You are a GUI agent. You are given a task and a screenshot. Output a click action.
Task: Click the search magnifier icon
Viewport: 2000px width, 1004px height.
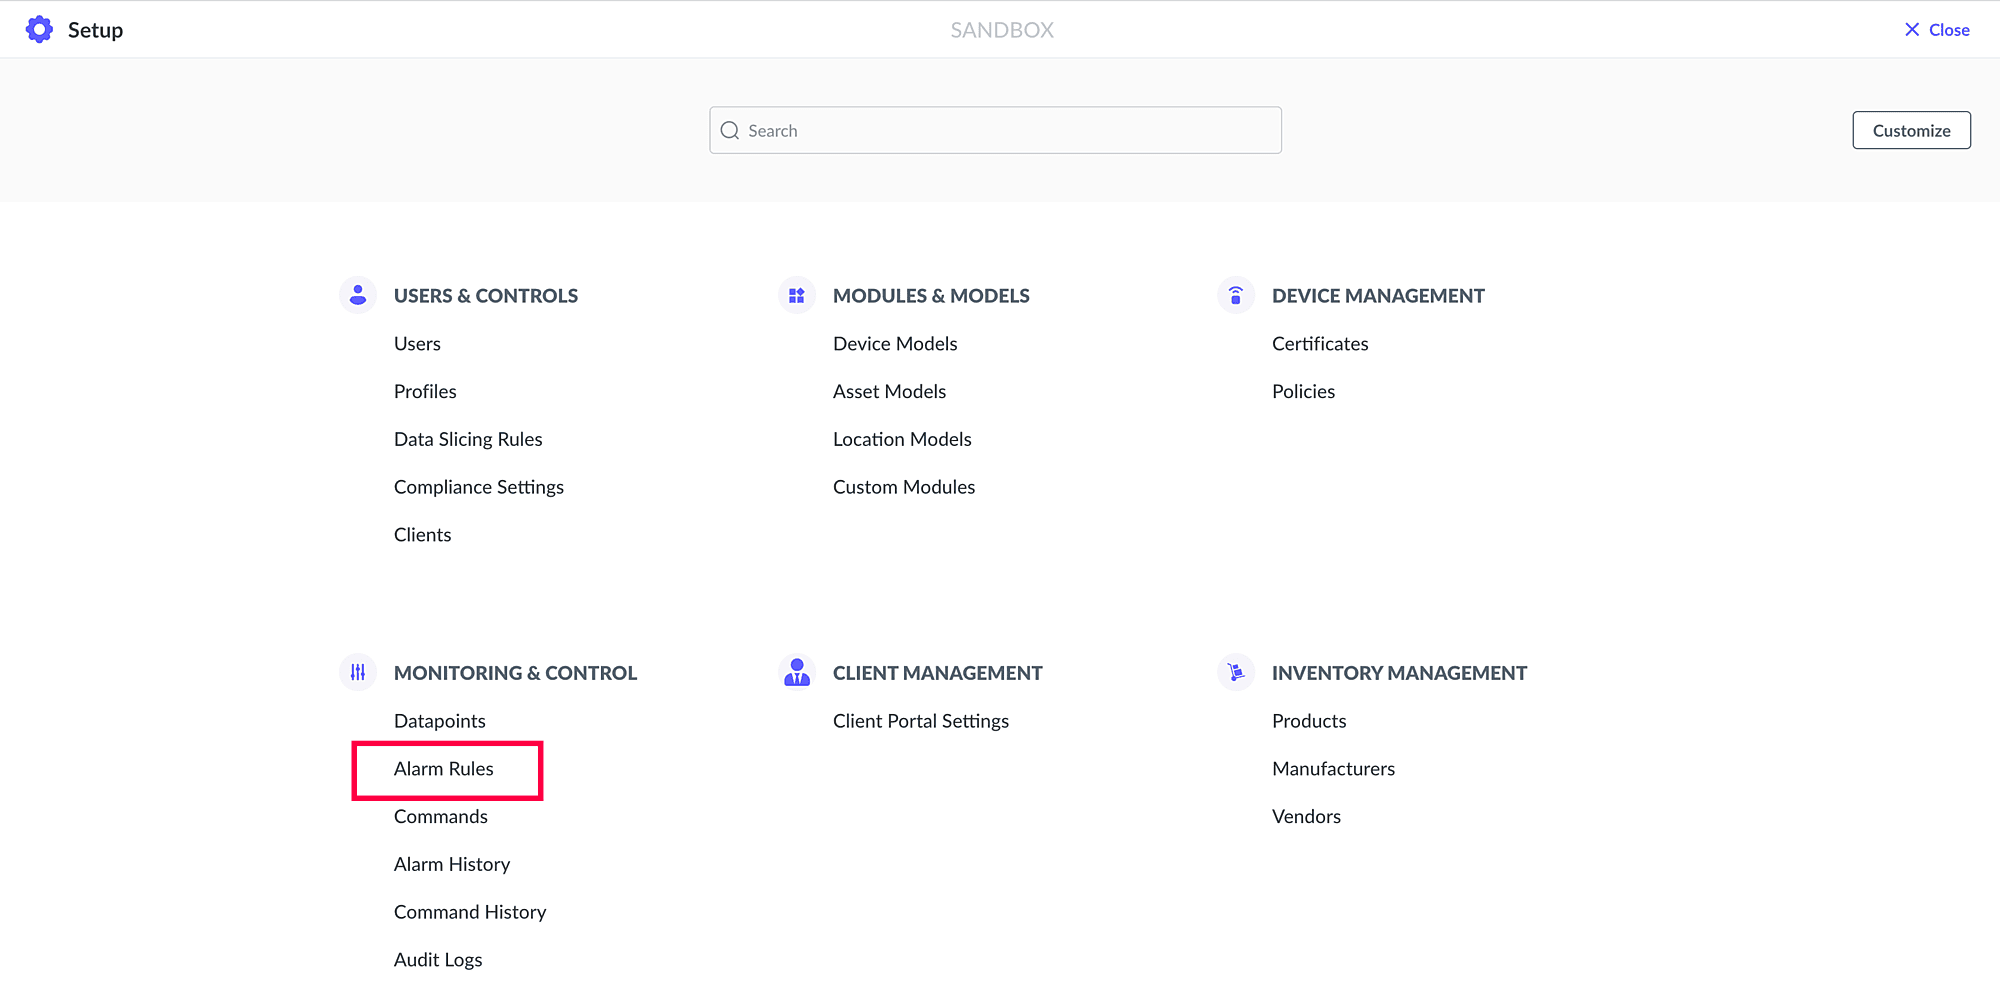[x=730, y=131]
